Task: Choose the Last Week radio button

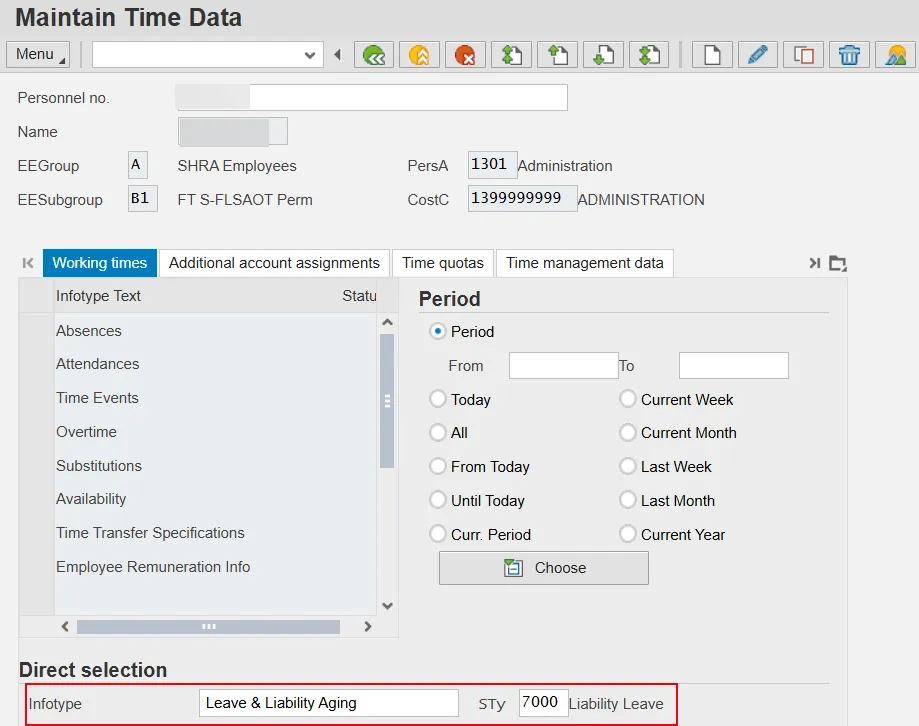Action: (628, 467)
